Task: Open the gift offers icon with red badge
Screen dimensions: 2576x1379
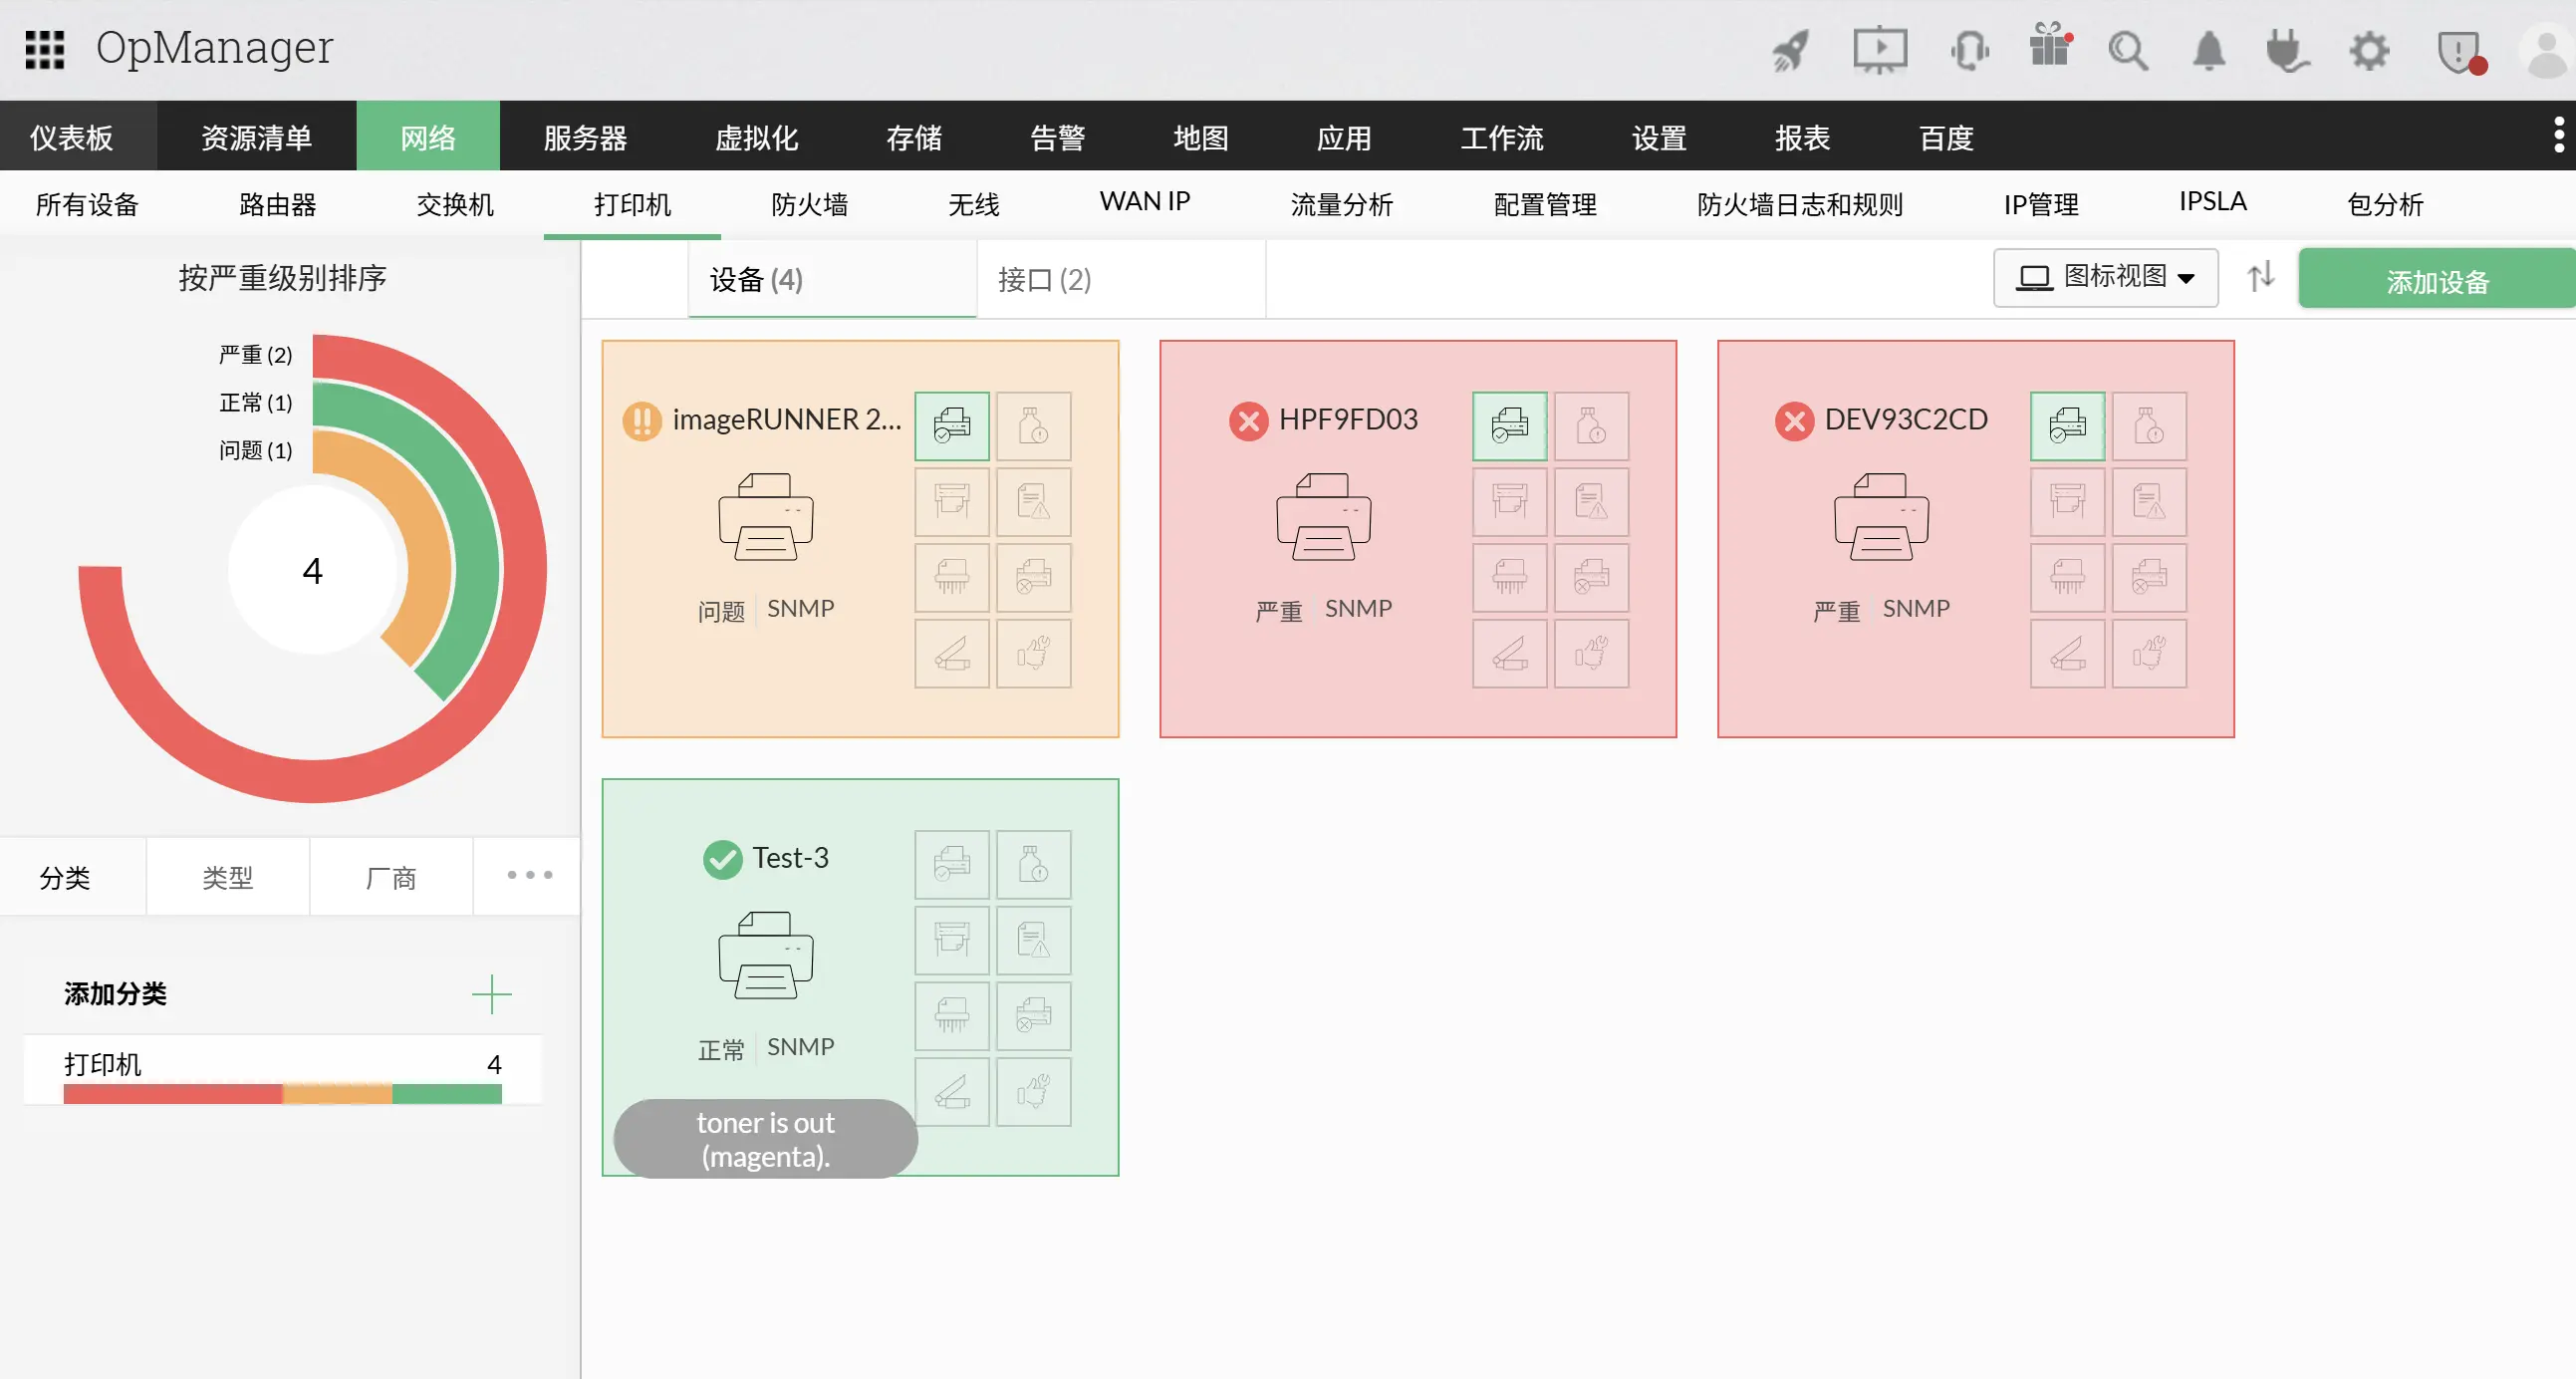Action: [2049, 50]
